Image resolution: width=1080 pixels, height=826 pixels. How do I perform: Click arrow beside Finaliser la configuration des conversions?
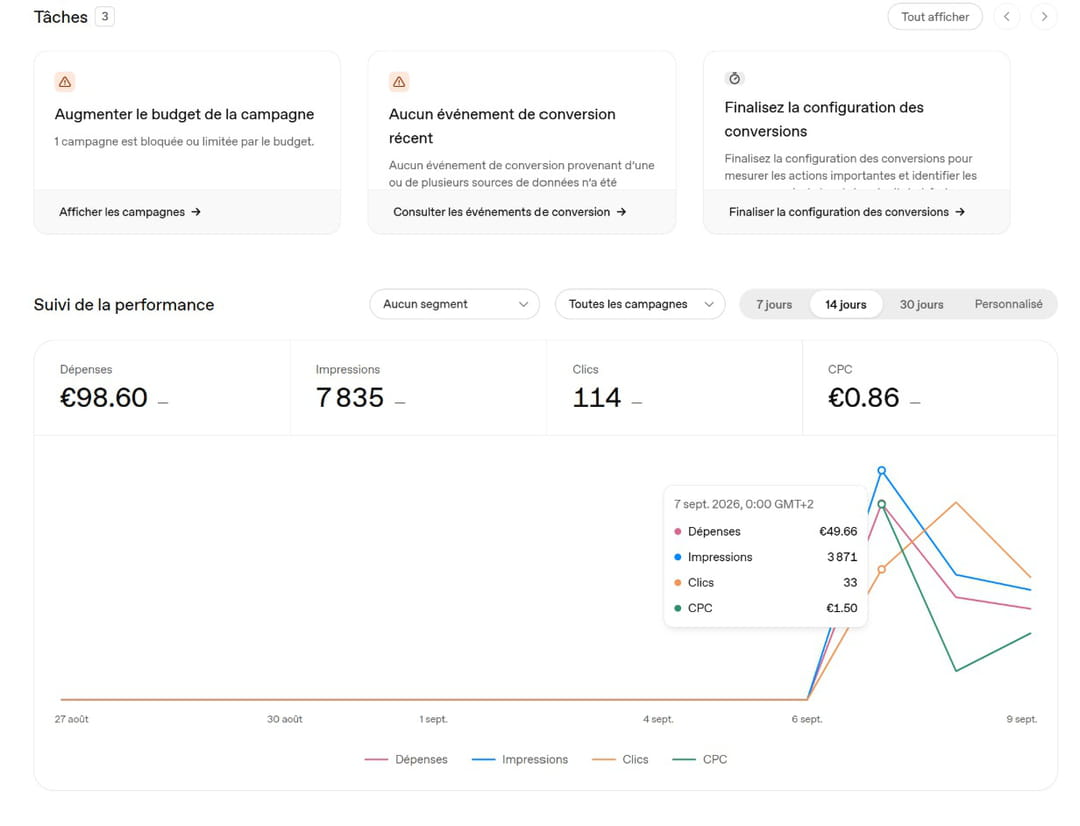960,212
